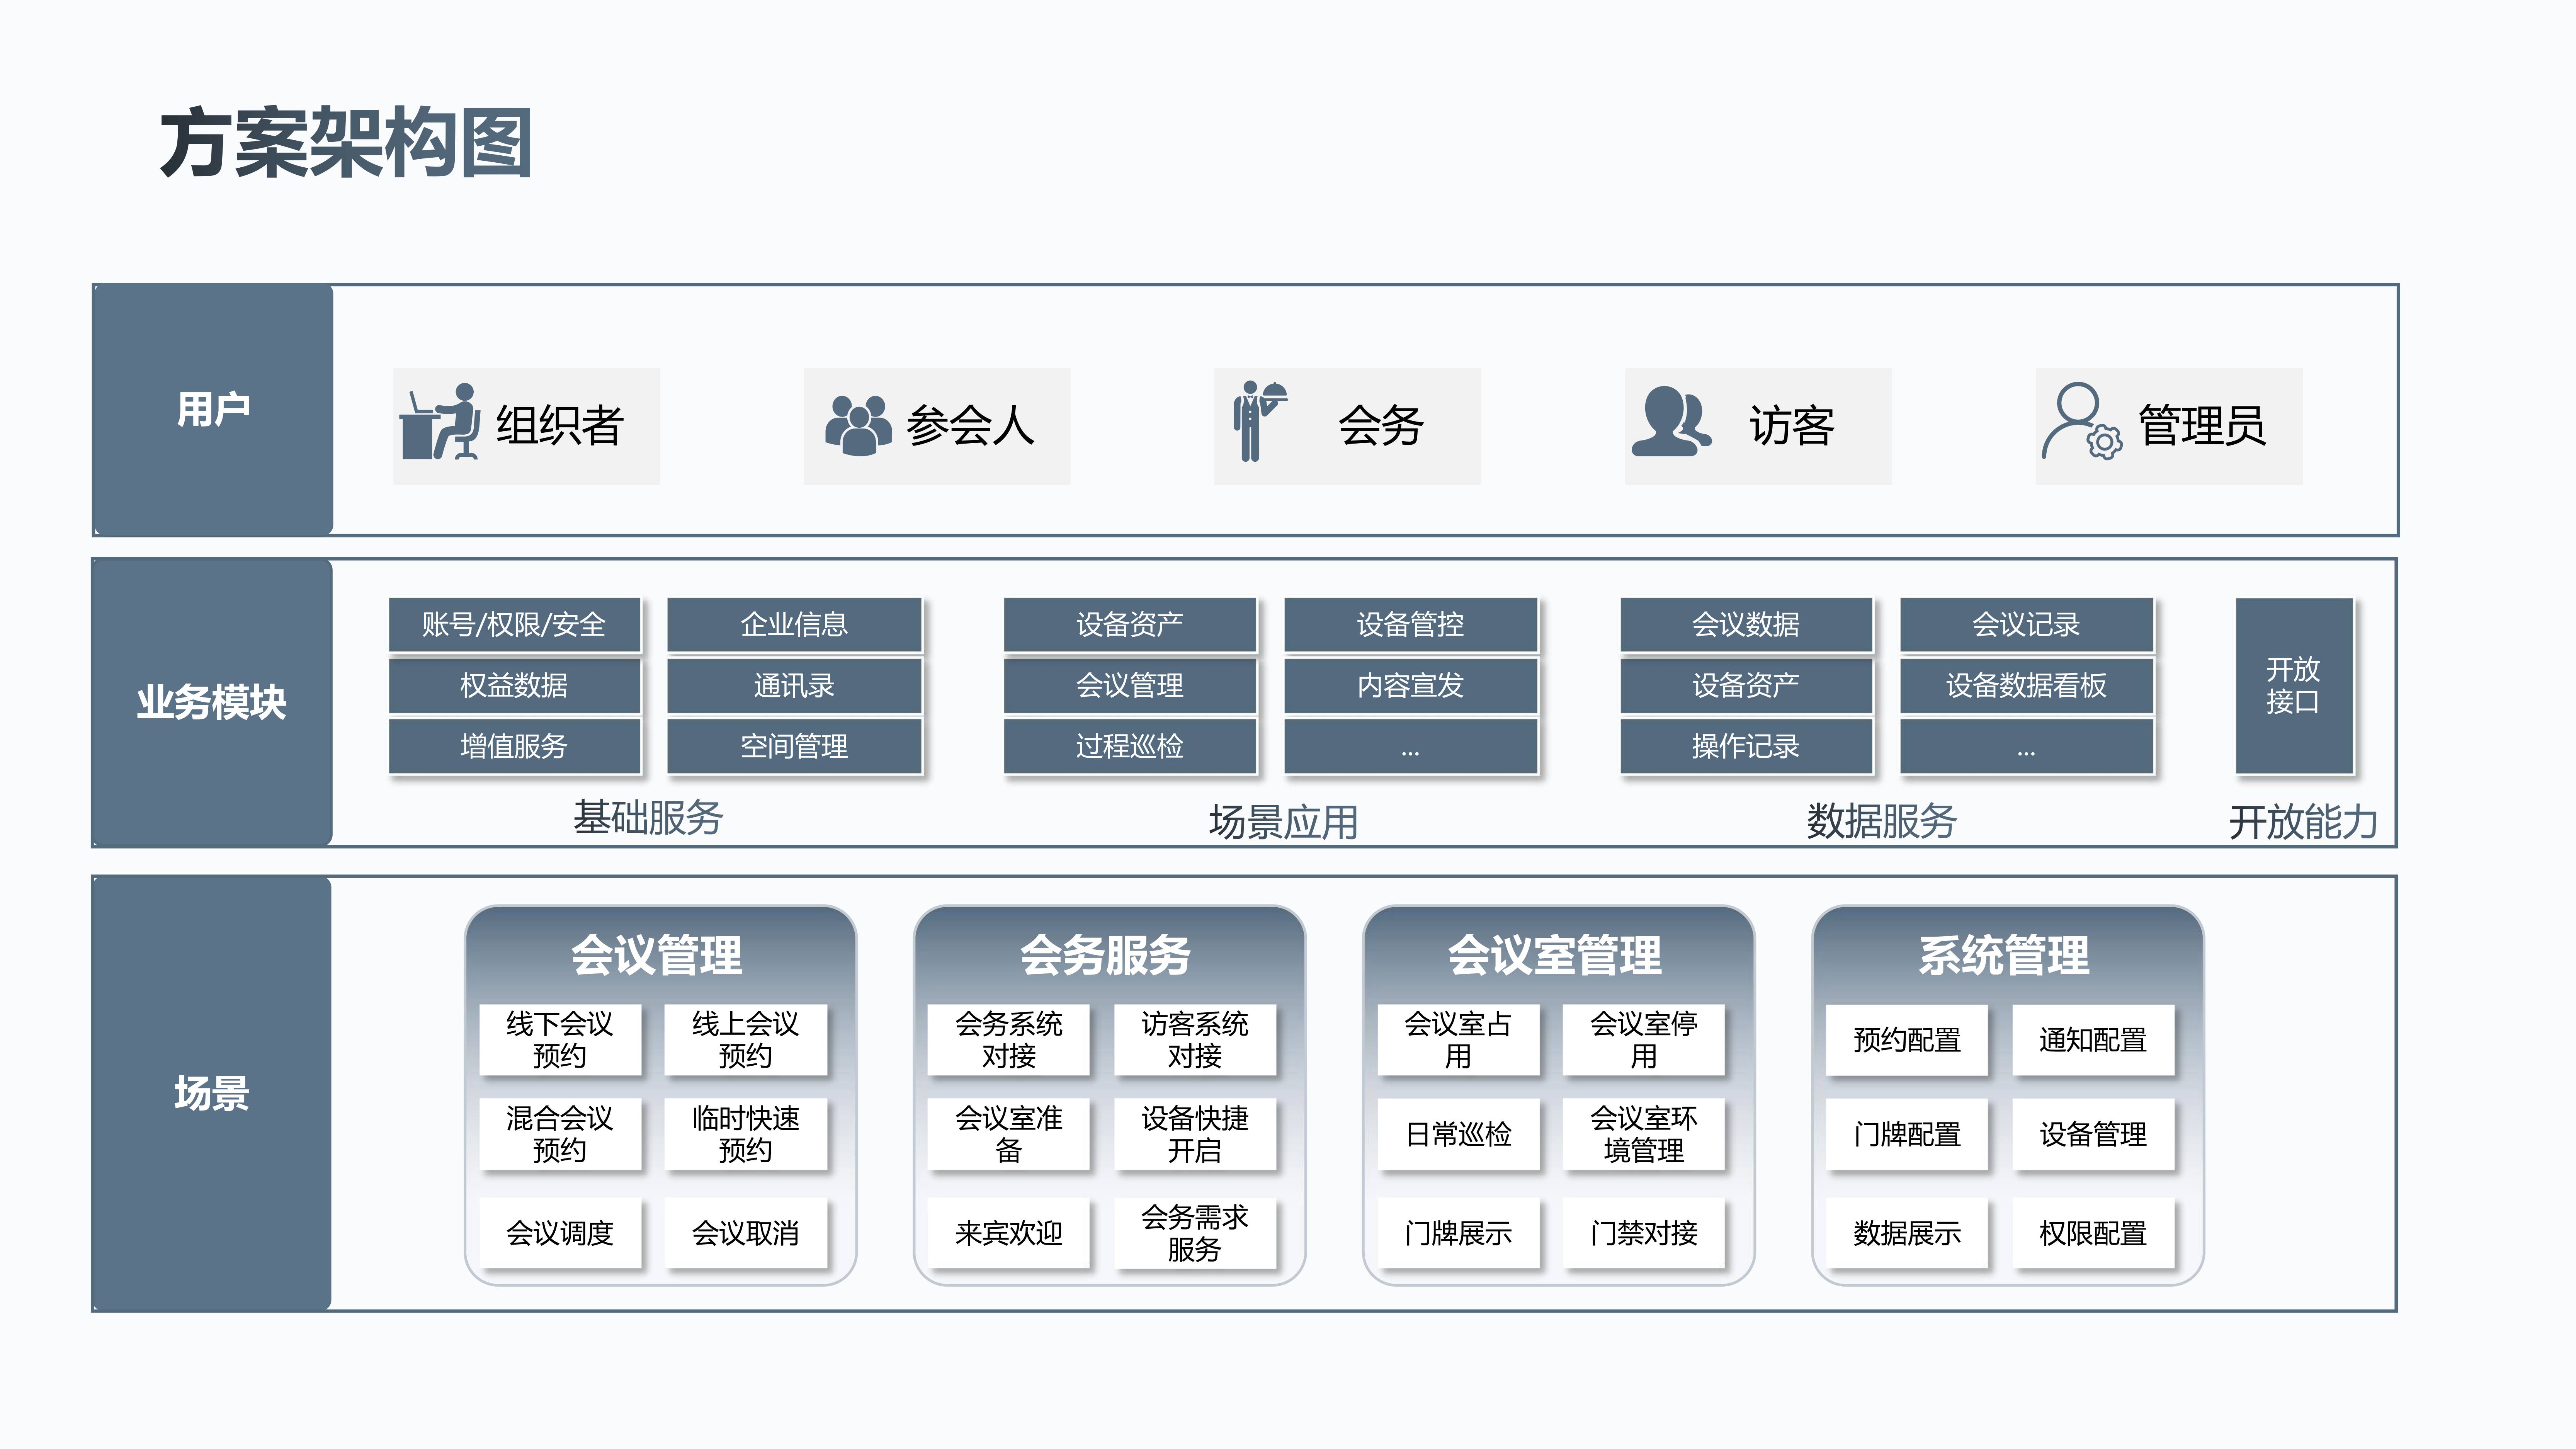Select the 访客 label
Image resolution: width=2576 pixels, height=1449 pixels.
click(x=1792, y=426)
